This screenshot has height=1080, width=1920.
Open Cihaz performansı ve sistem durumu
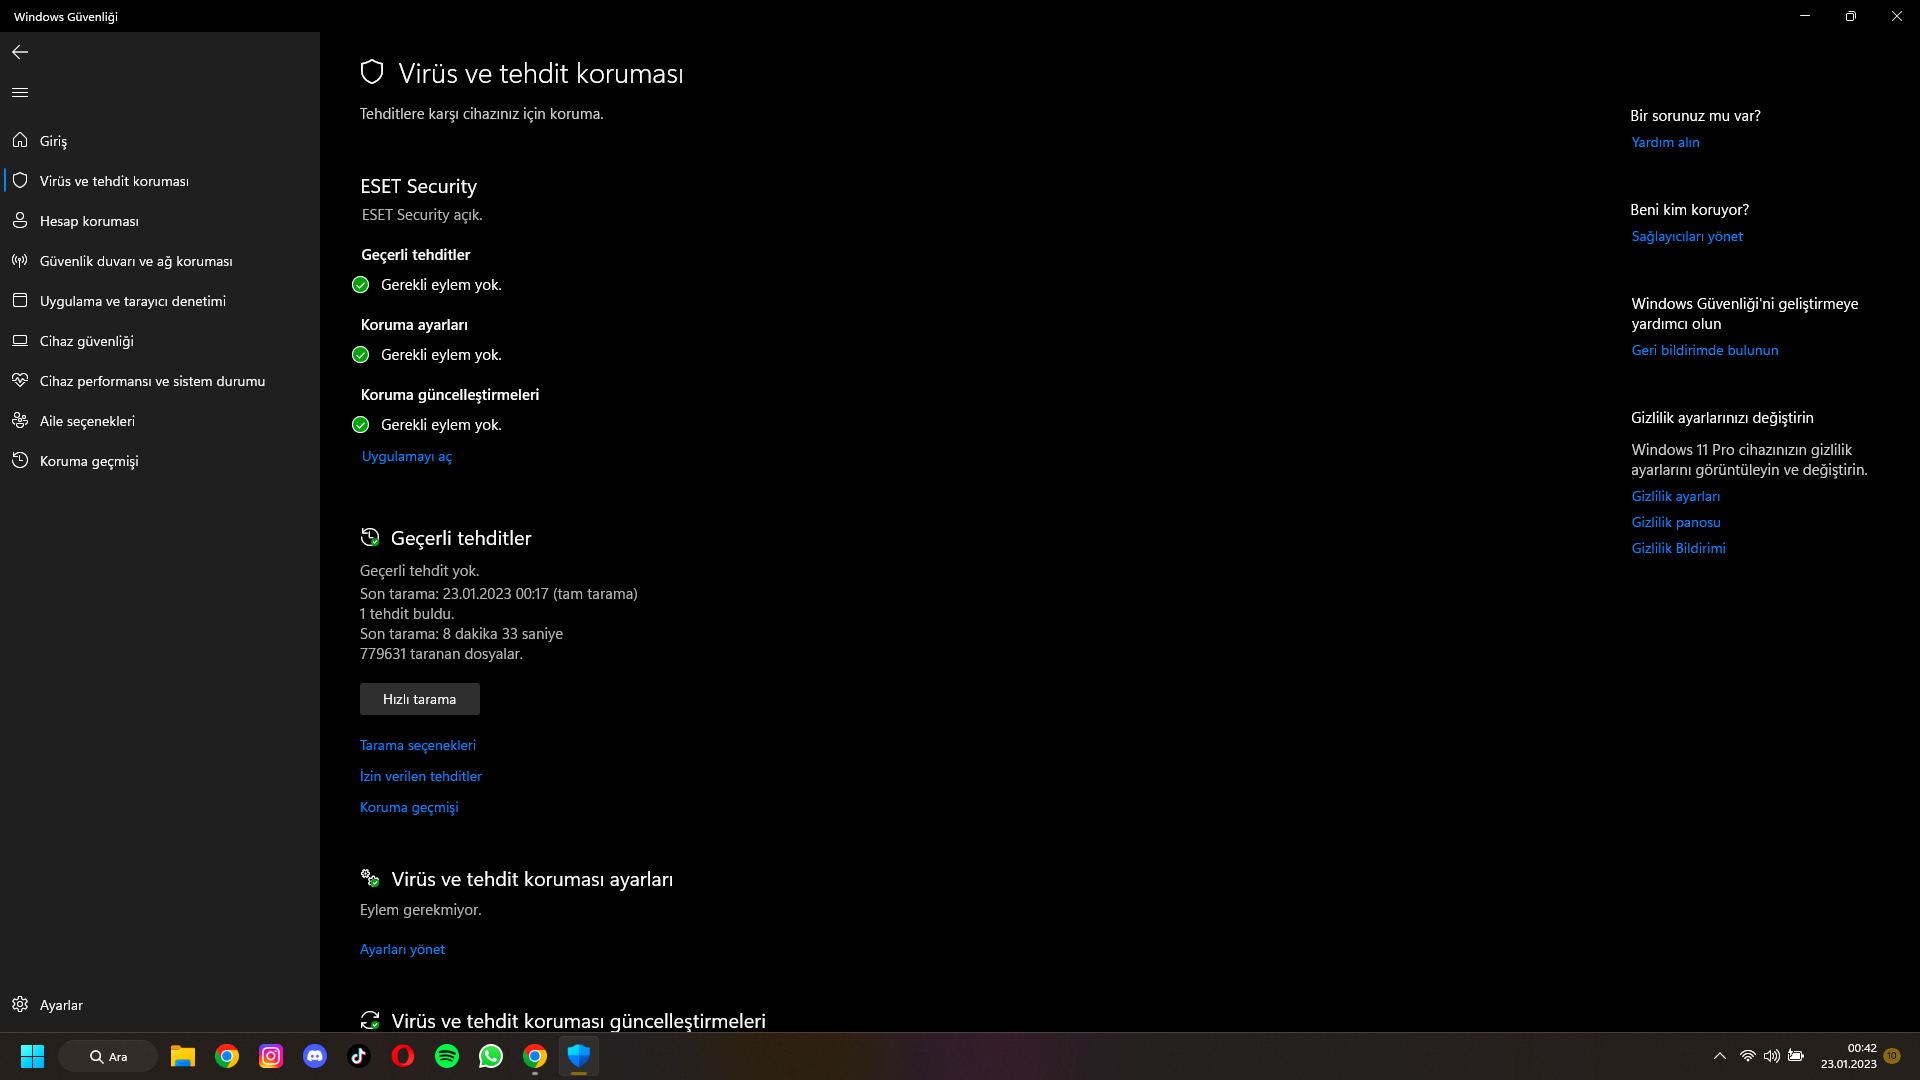click(x=152, y=381)
